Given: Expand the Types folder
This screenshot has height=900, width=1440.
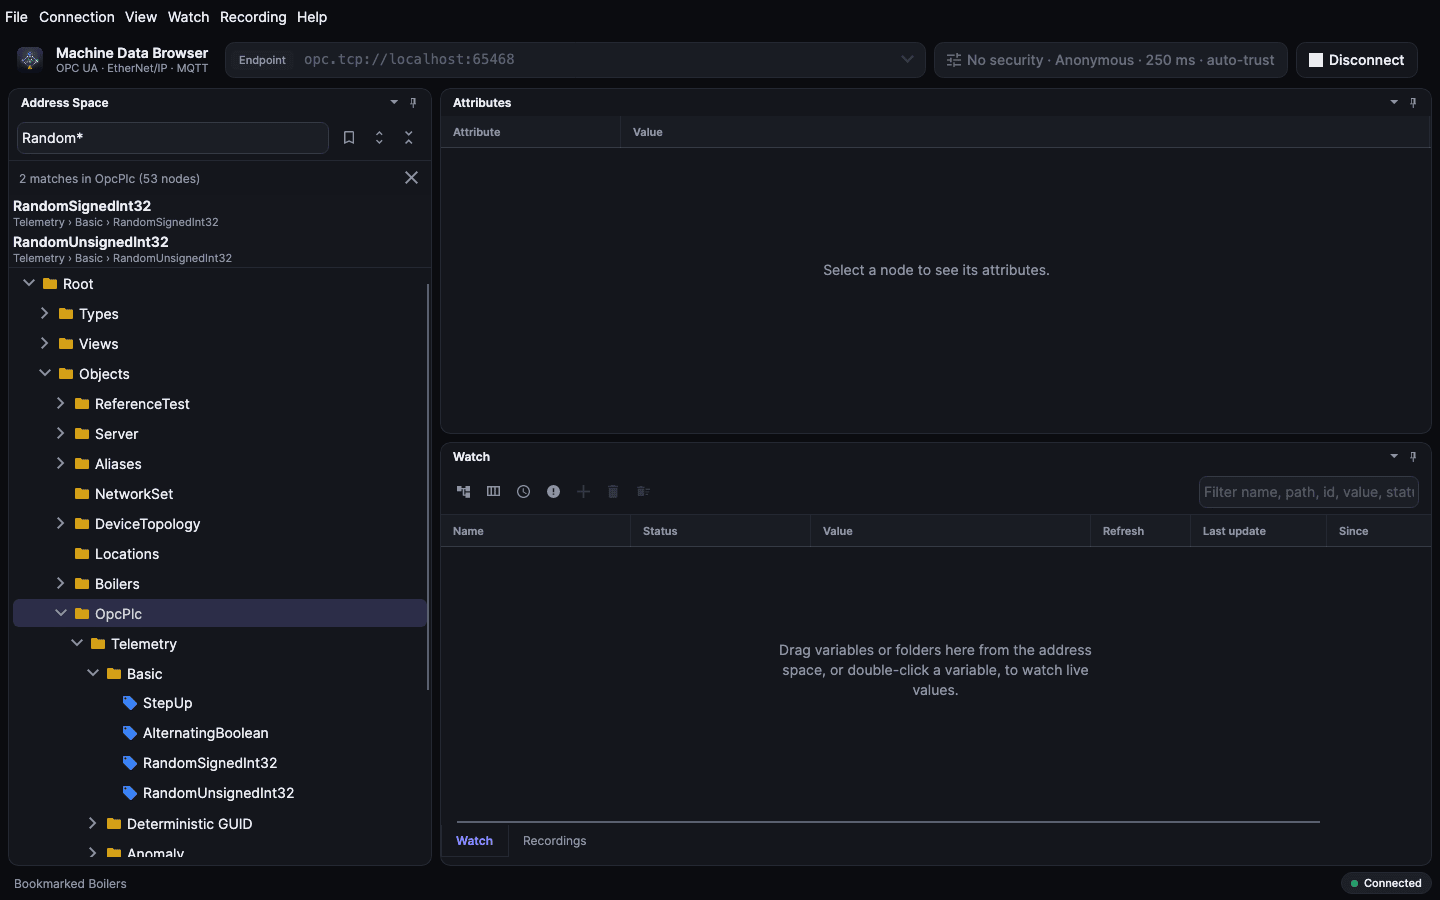Looking at the screenshot, I should click(44, 313).
